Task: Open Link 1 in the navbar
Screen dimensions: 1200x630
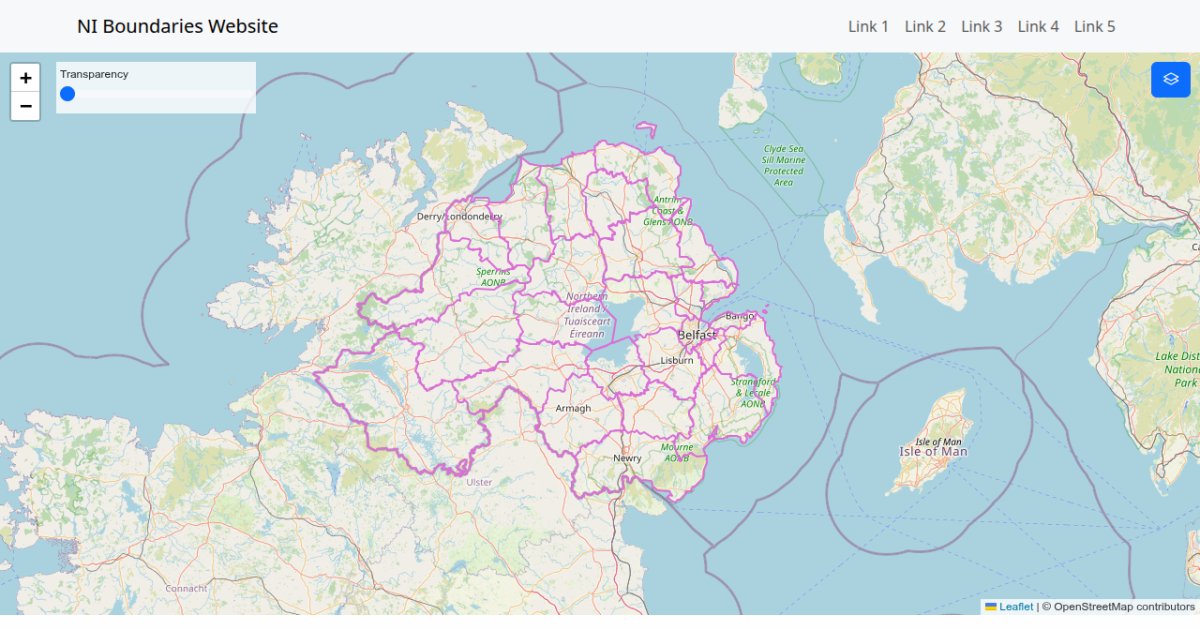Action: click(868, 26)
